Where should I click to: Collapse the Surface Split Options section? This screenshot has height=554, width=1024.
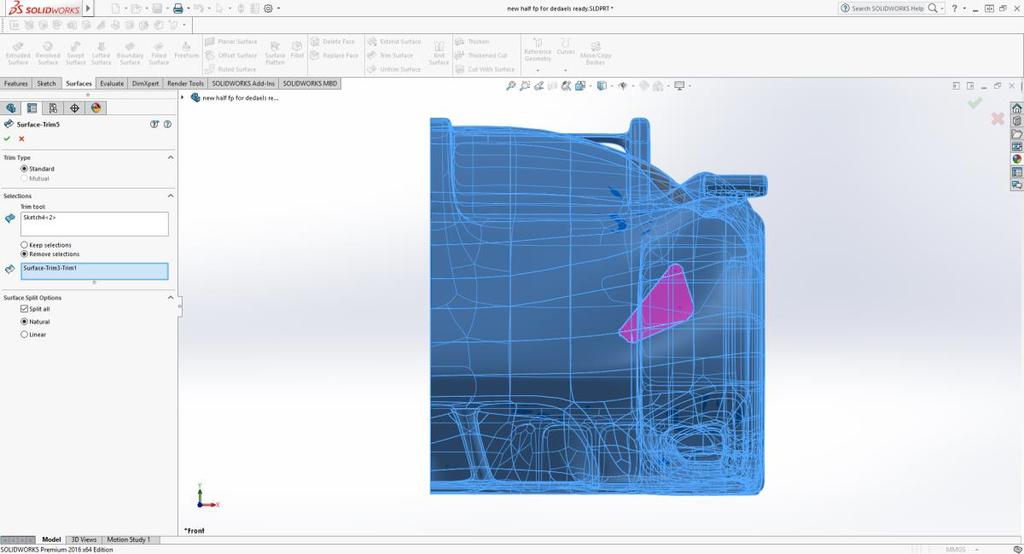click(170, 297)
